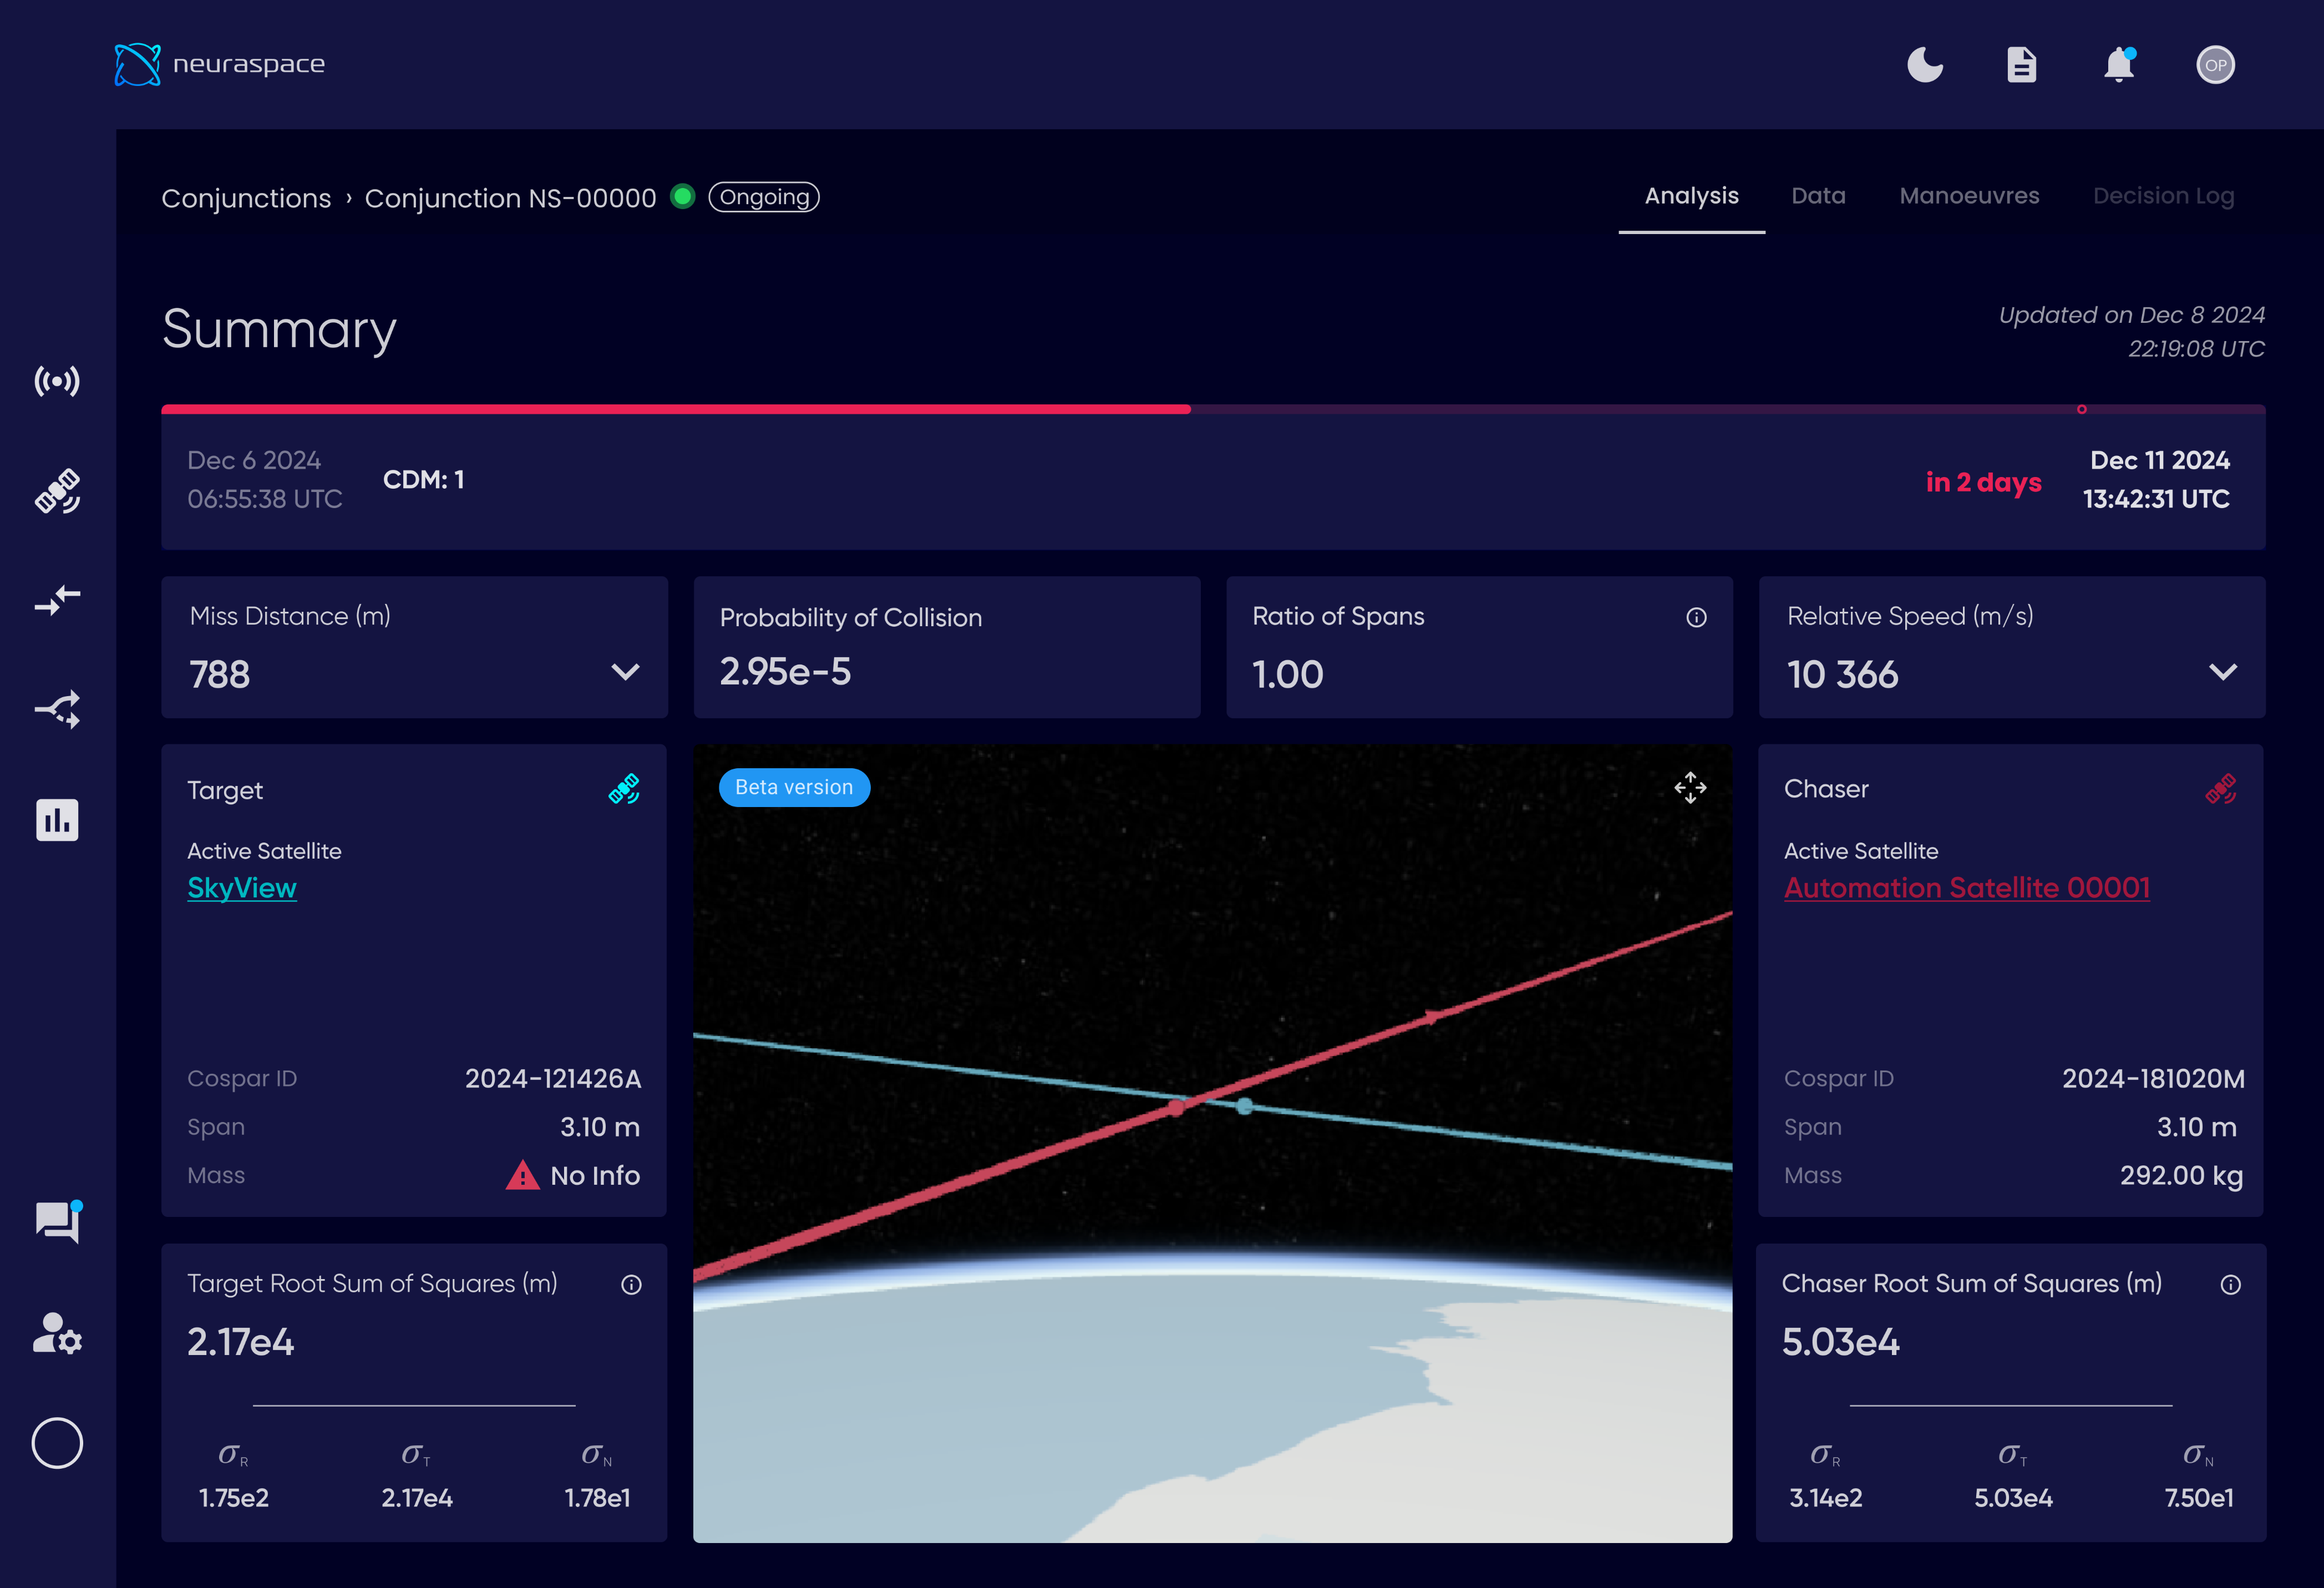Open user settings sidebar icon
The image size is (2324, 1588).
point(57,1333)
